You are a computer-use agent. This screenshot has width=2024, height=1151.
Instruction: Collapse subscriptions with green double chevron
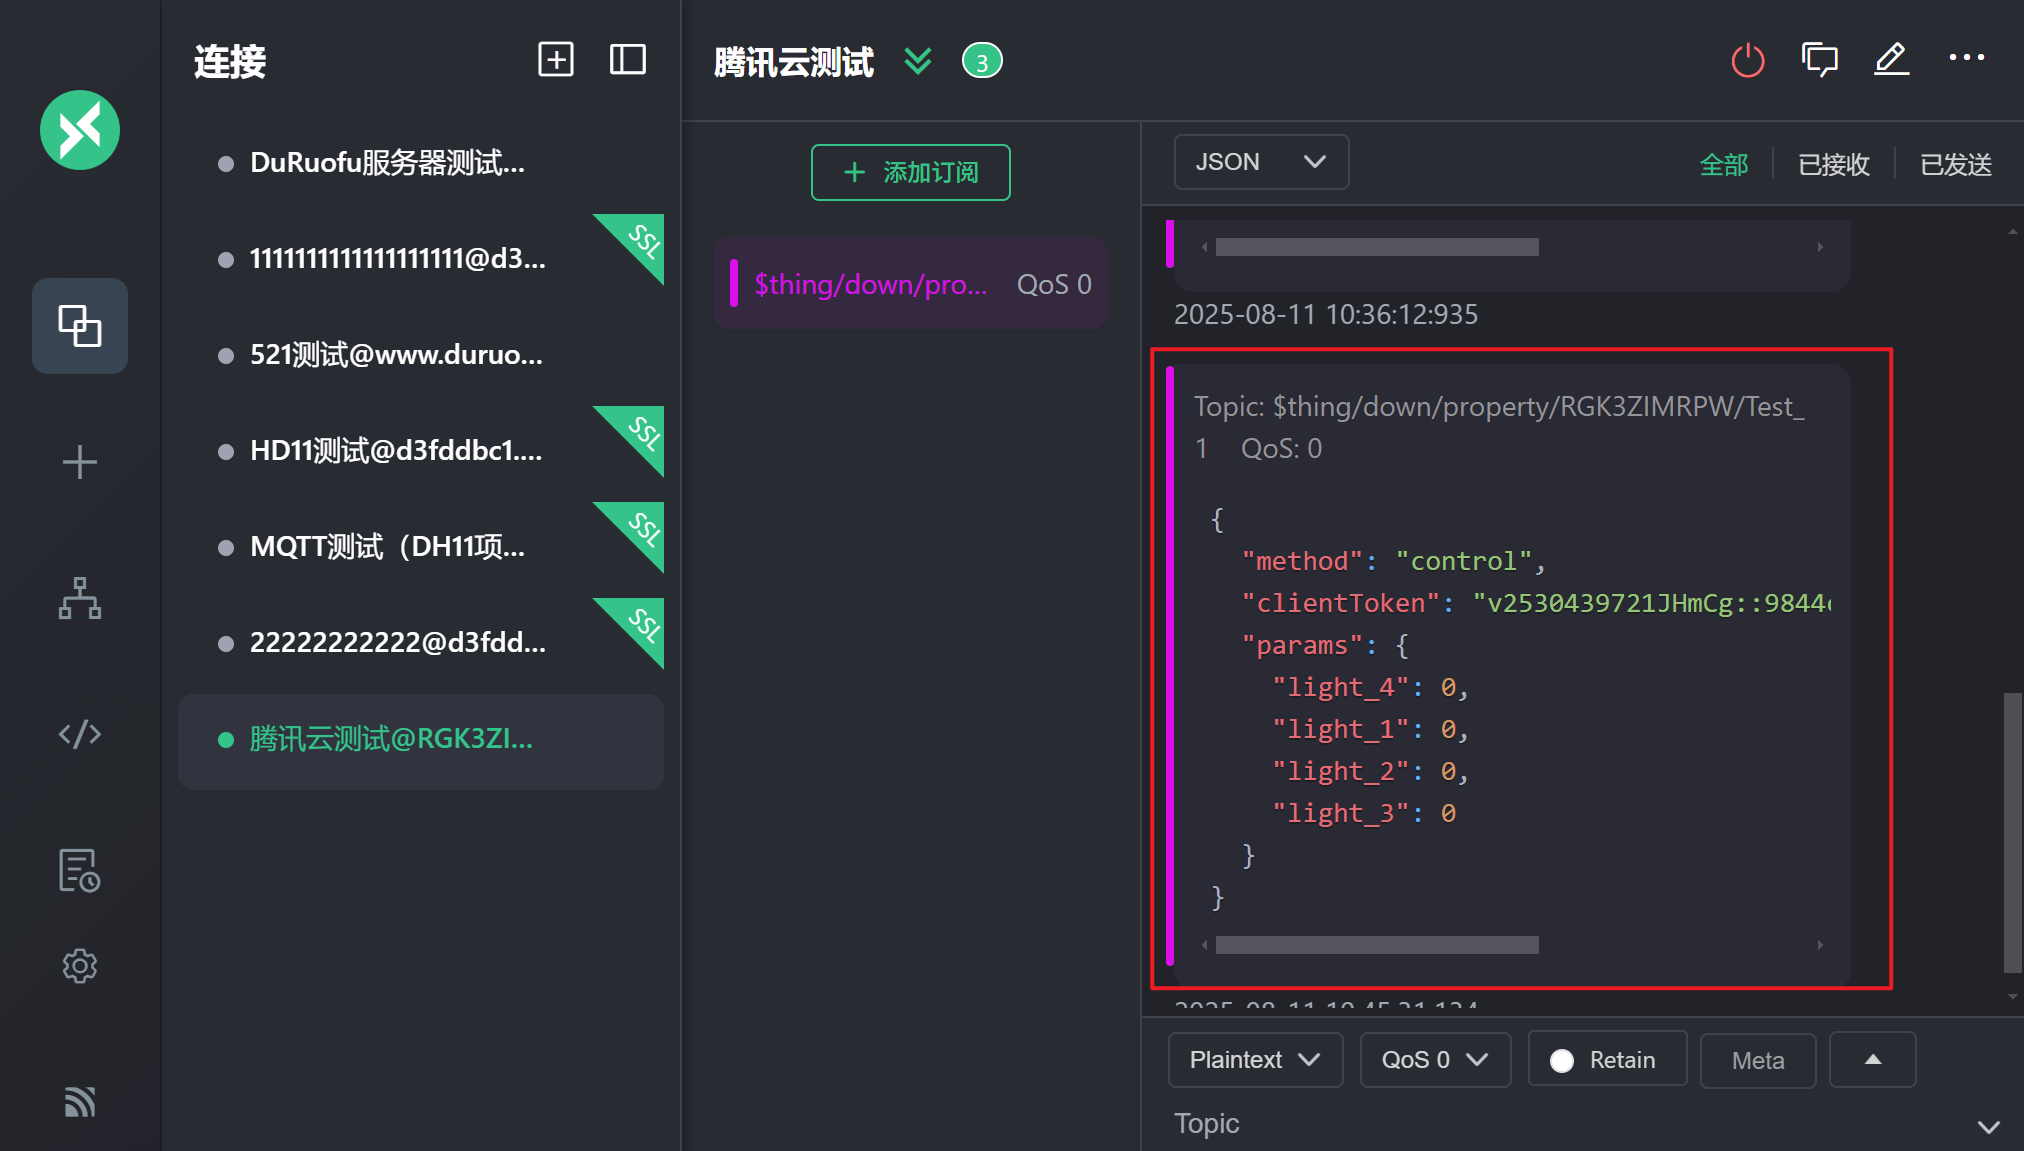point(917,61)
